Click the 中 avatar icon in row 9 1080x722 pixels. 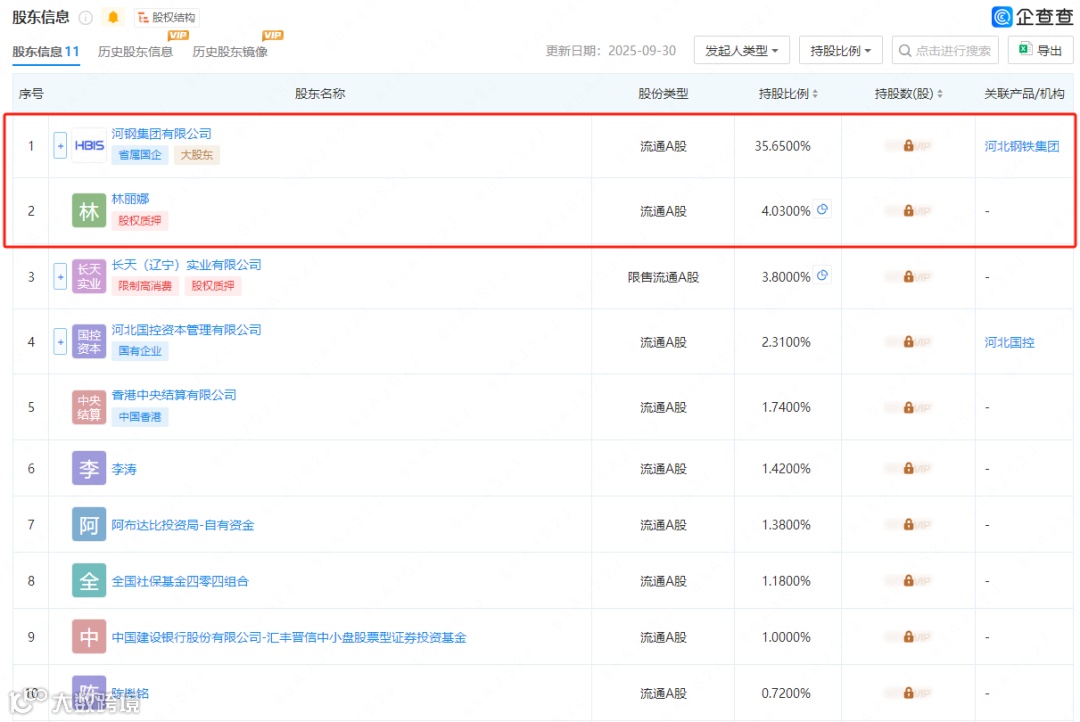point(89,637)
